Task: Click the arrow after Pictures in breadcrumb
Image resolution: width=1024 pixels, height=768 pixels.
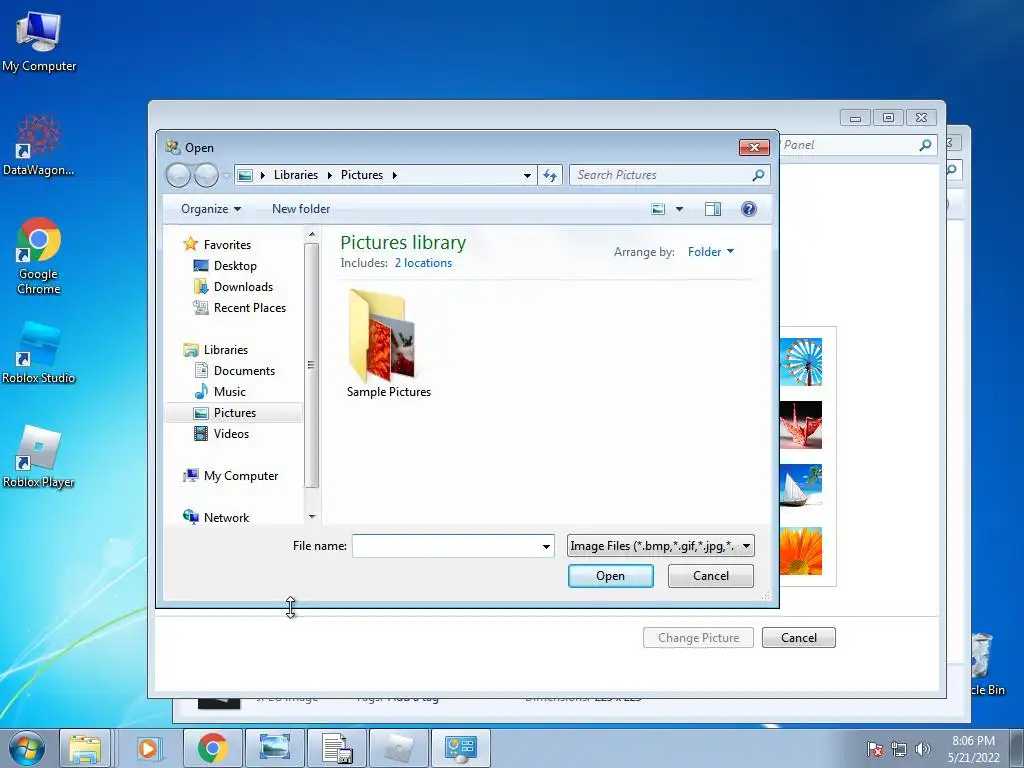Action: click(x=394, y=175)
